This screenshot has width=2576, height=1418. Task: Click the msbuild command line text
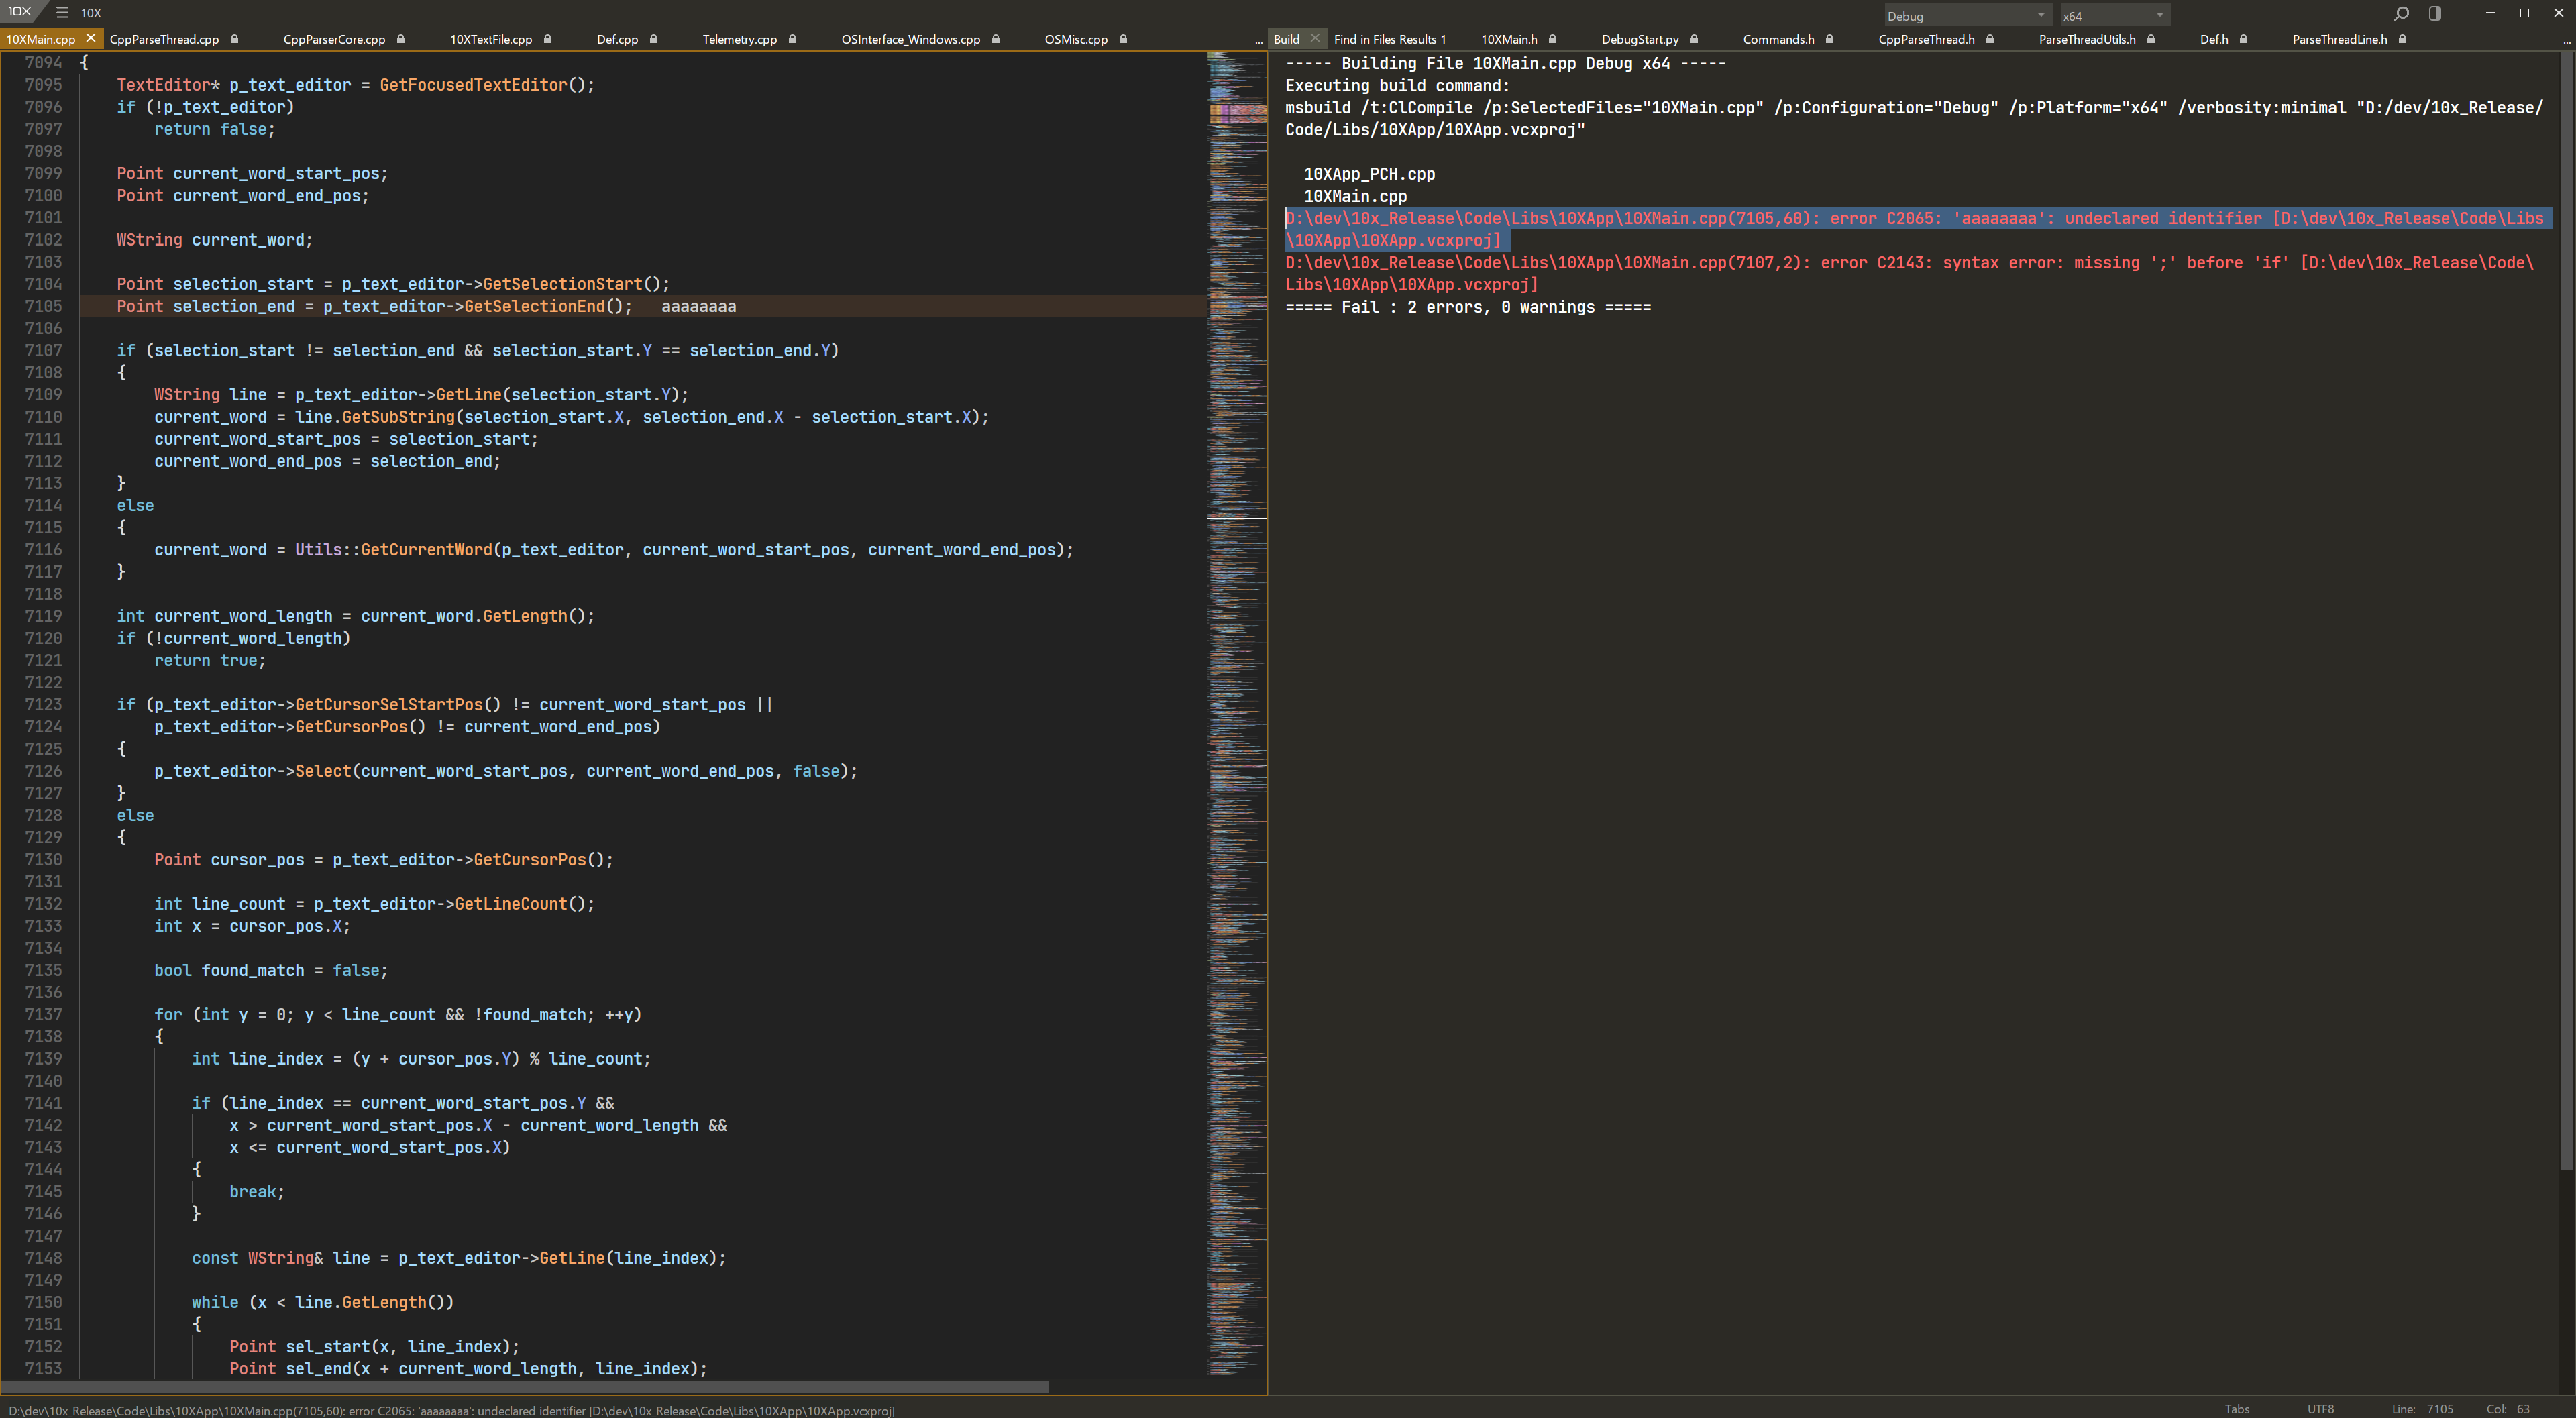[x=1914, y=118]
